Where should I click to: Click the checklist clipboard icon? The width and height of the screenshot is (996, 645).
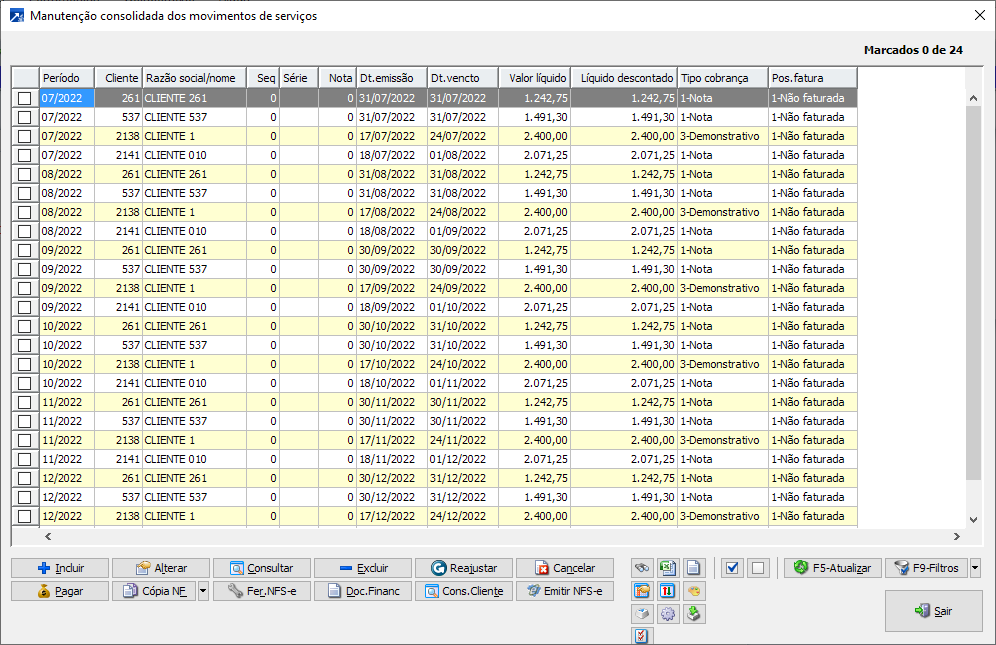point(642,636)
